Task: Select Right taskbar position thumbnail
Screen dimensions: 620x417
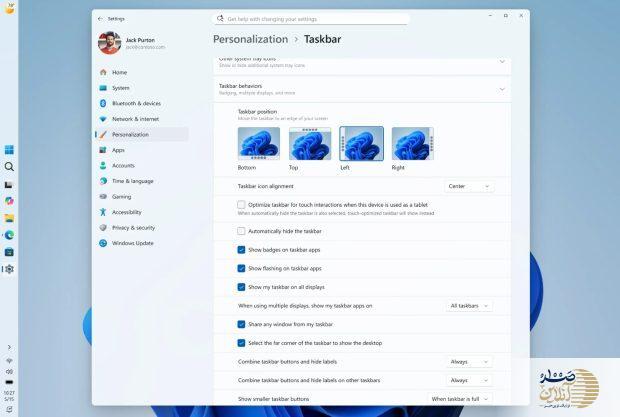Action: [x=412, y=143]
